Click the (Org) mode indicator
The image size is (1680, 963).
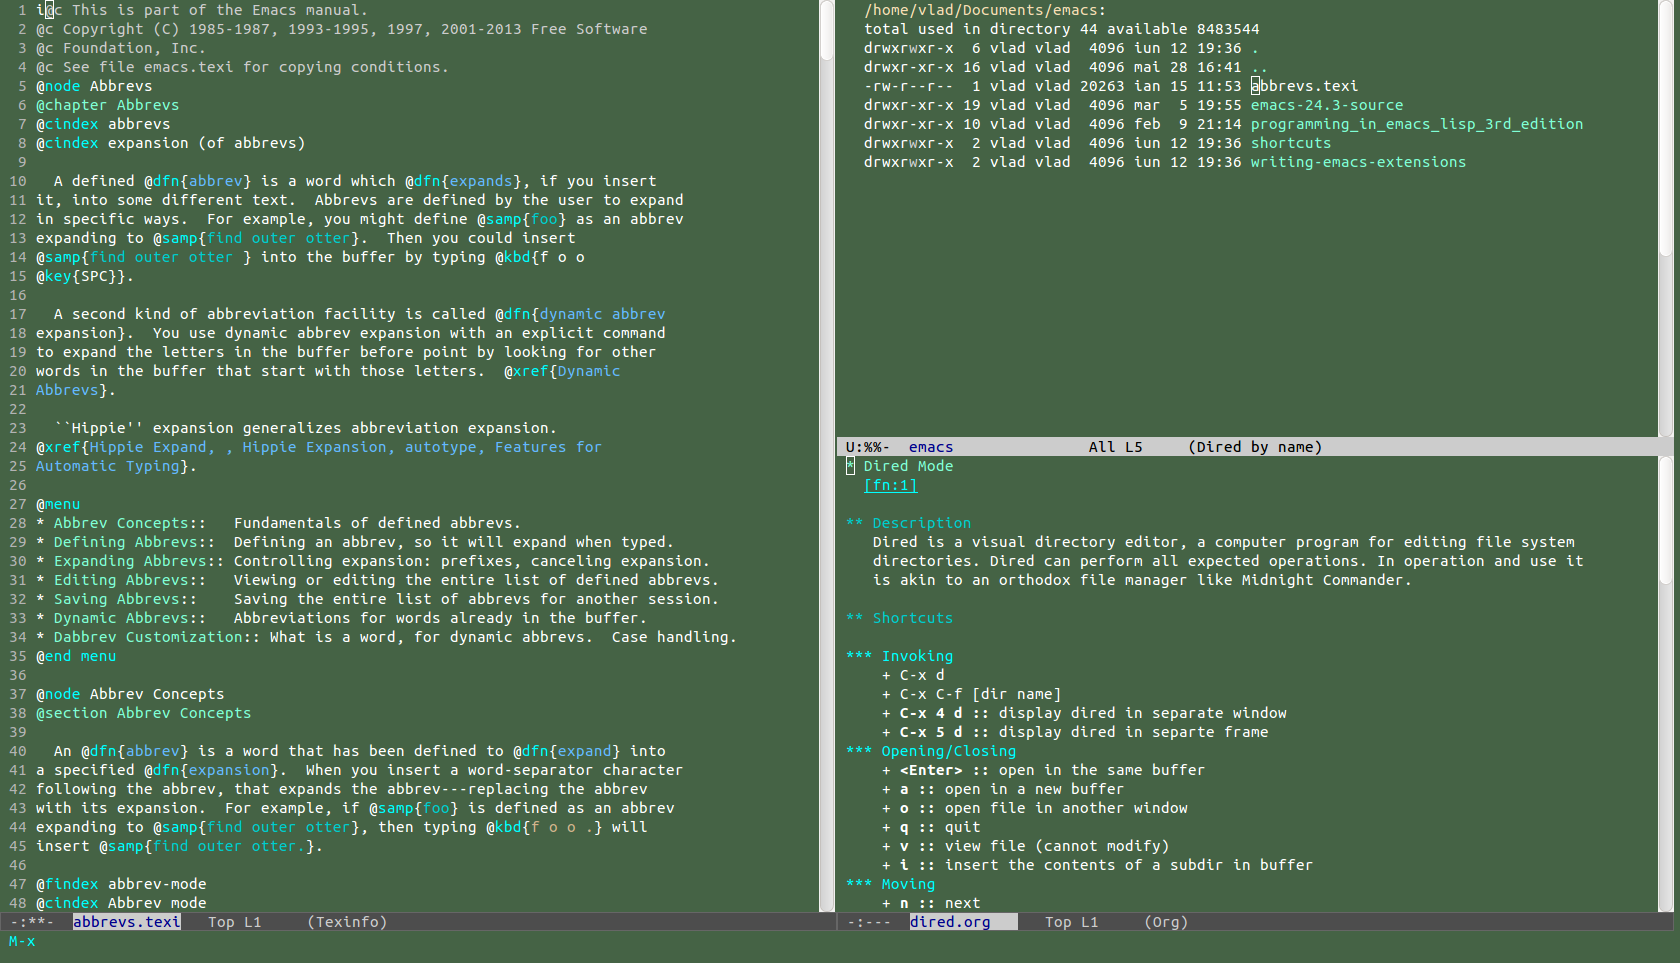(1166, 922)
